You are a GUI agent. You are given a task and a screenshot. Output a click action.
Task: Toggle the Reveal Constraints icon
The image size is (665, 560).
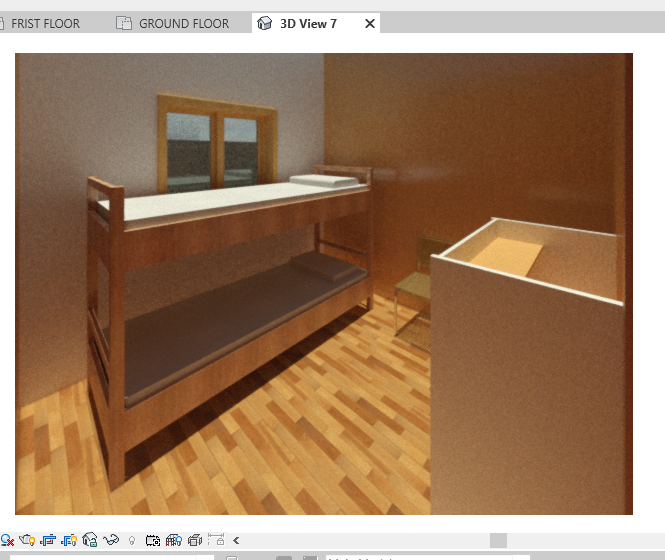[216, 540]
